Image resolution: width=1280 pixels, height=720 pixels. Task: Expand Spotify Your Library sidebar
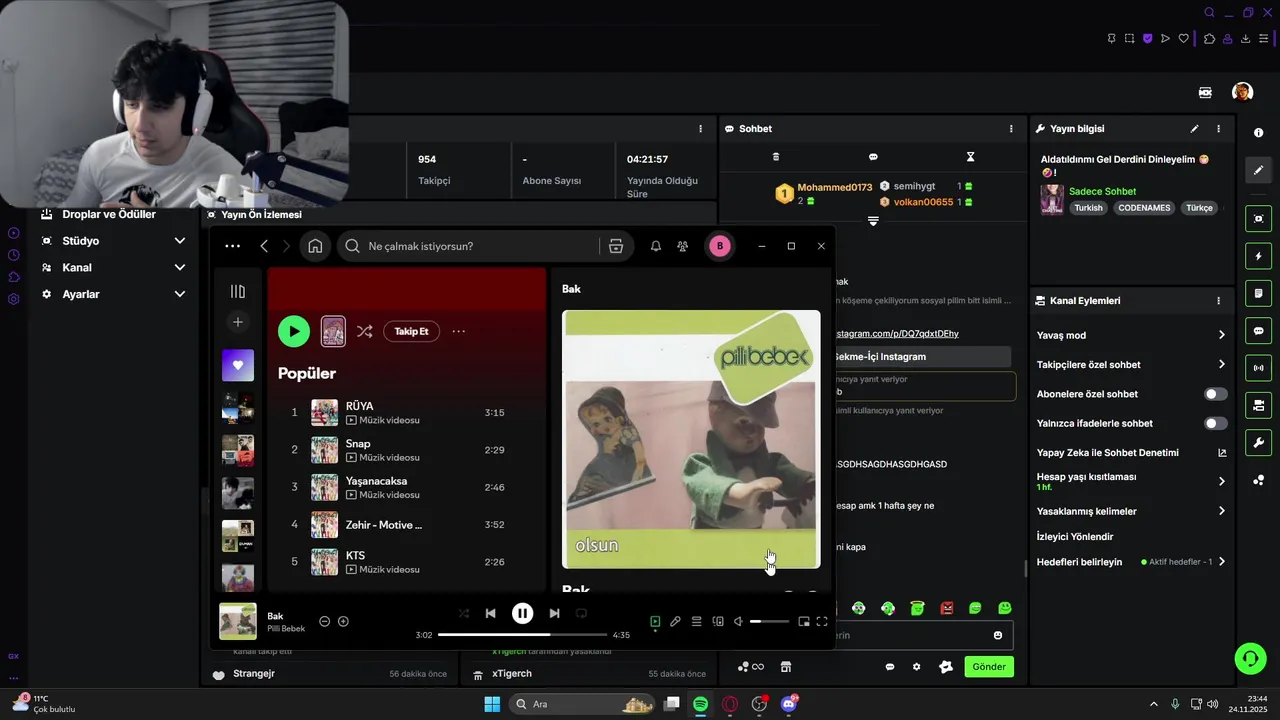(238, 291)
